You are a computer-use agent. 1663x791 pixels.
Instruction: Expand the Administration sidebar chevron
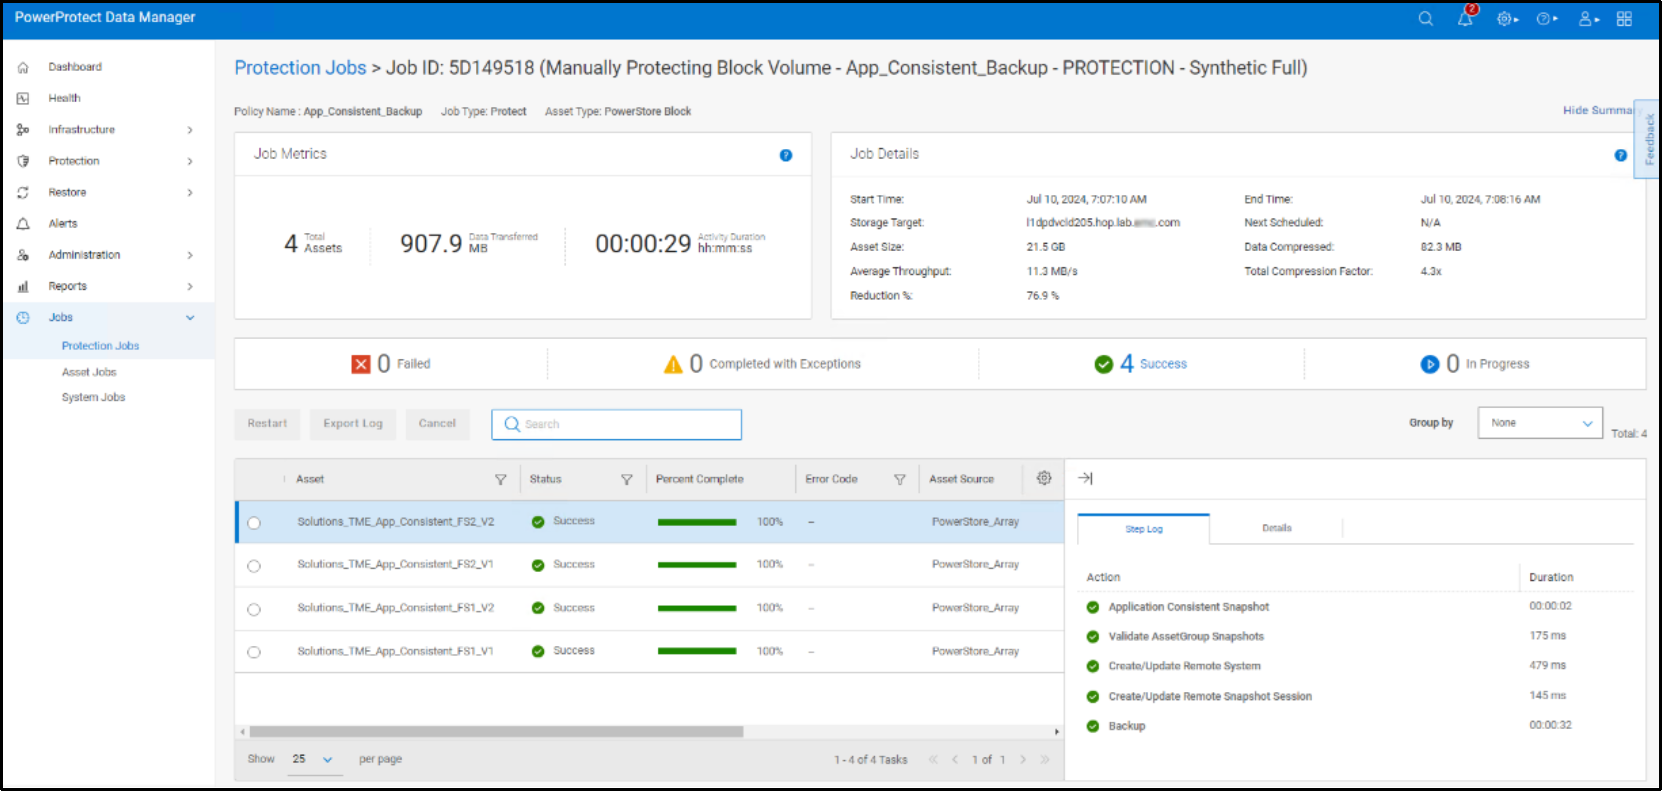190,255
